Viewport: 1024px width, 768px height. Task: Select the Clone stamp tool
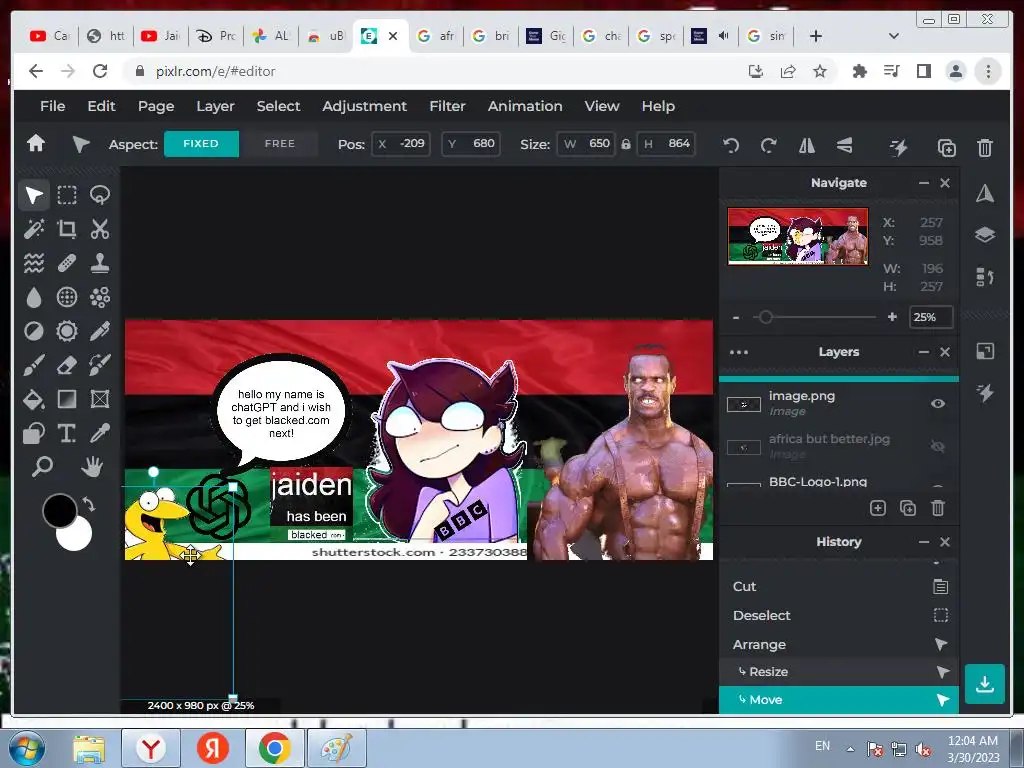coord(100,263)
